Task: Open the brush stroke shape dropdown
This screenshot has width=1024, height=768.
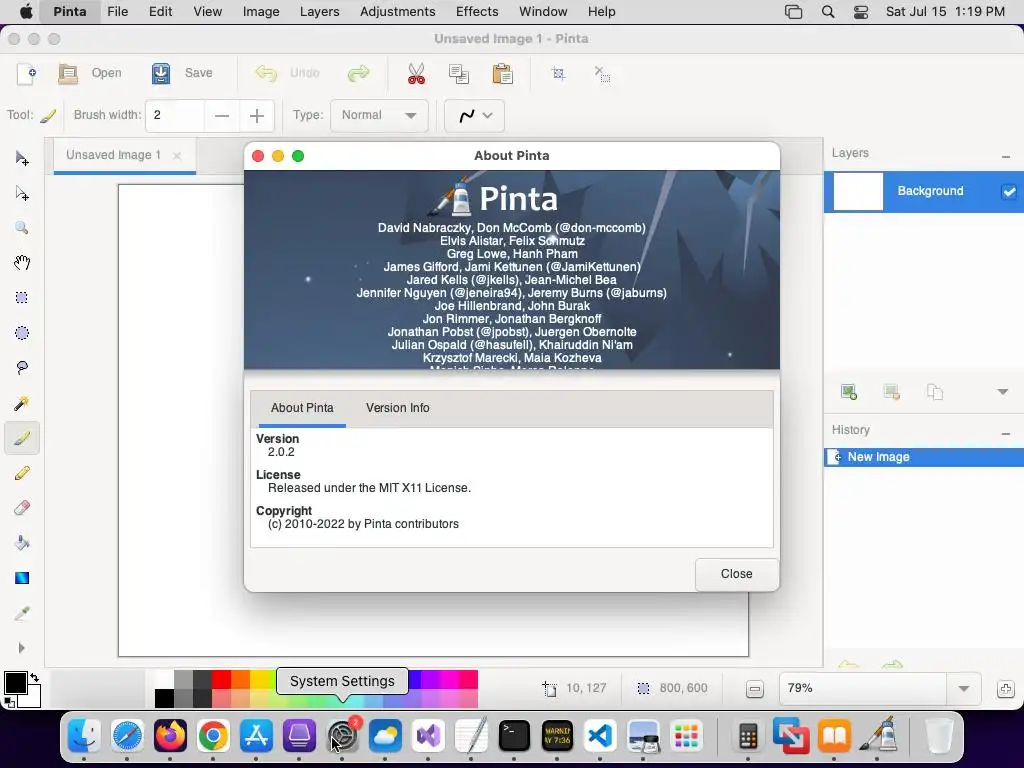Action: coord(474,116)
